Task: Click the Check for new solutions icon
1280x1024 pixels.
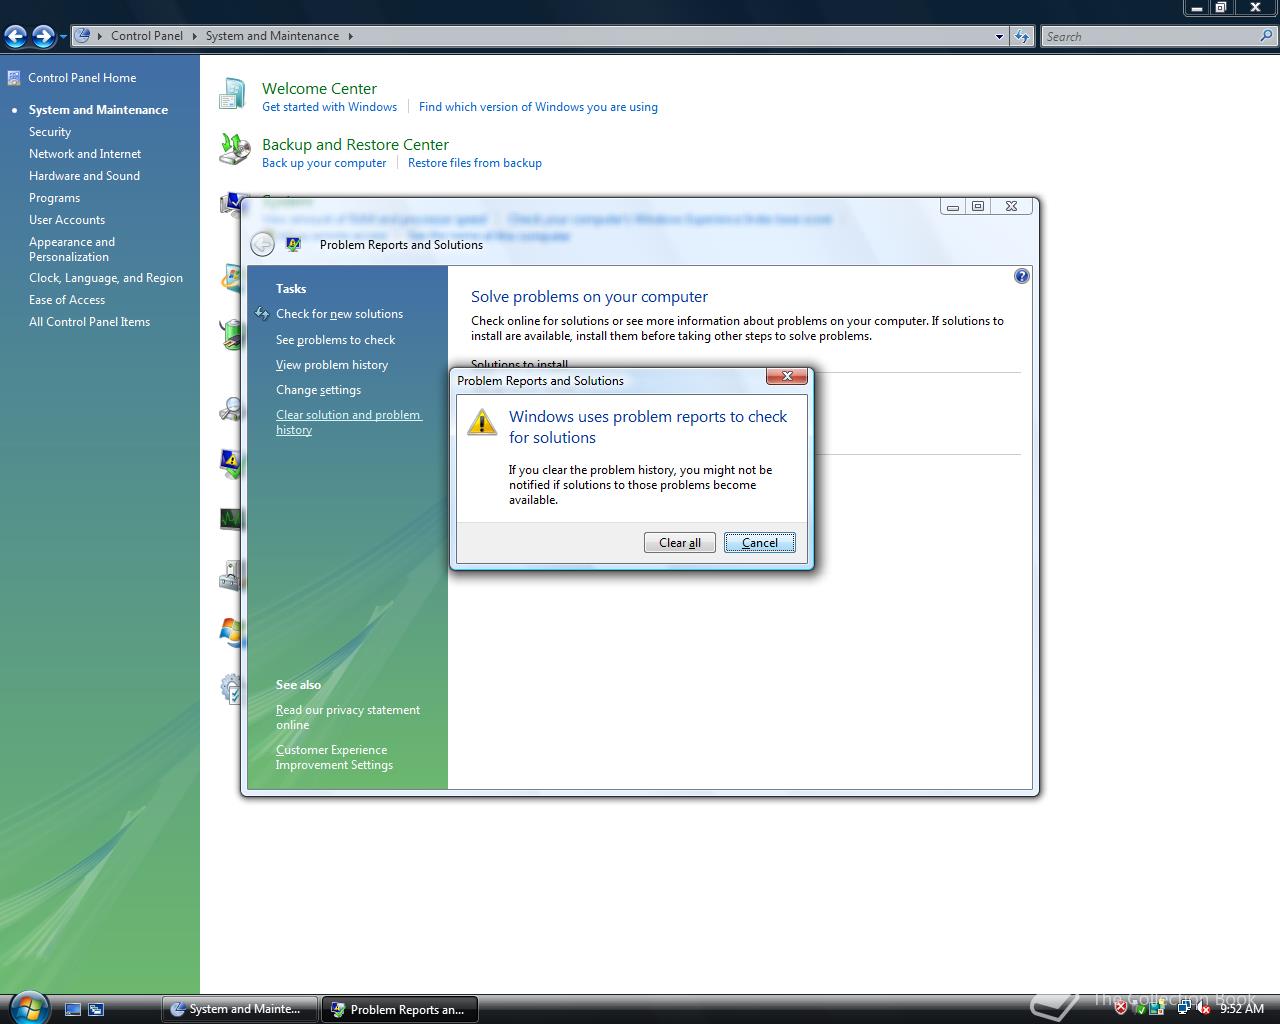Action: [262, 314]
